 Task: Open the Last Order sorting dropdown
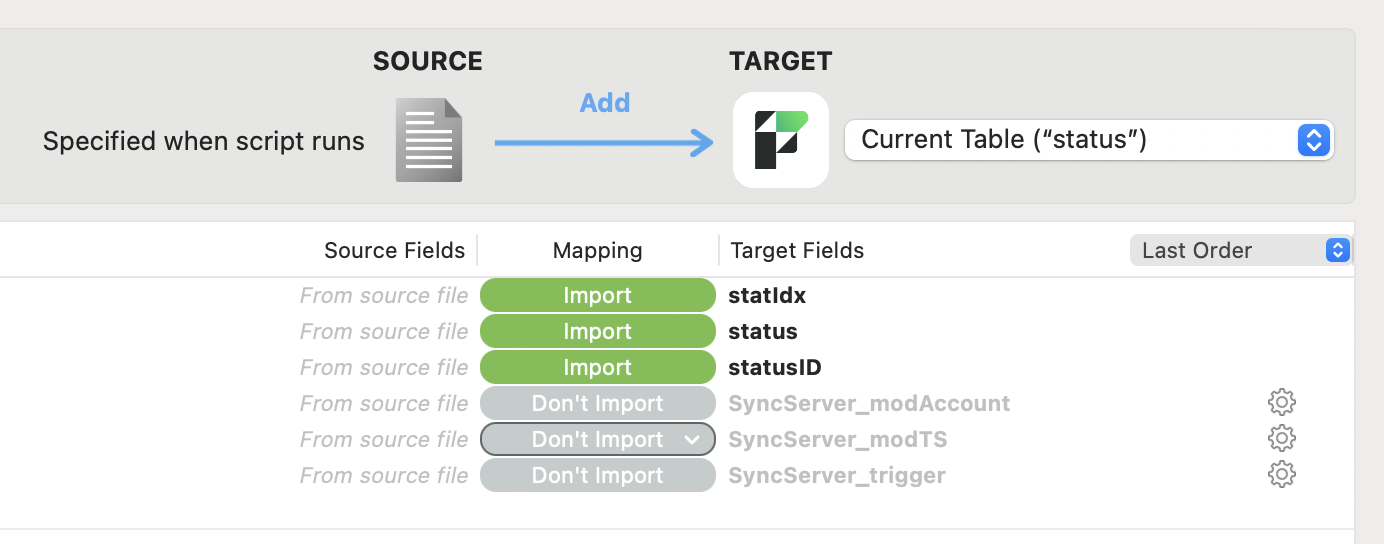coord(1240,250)
